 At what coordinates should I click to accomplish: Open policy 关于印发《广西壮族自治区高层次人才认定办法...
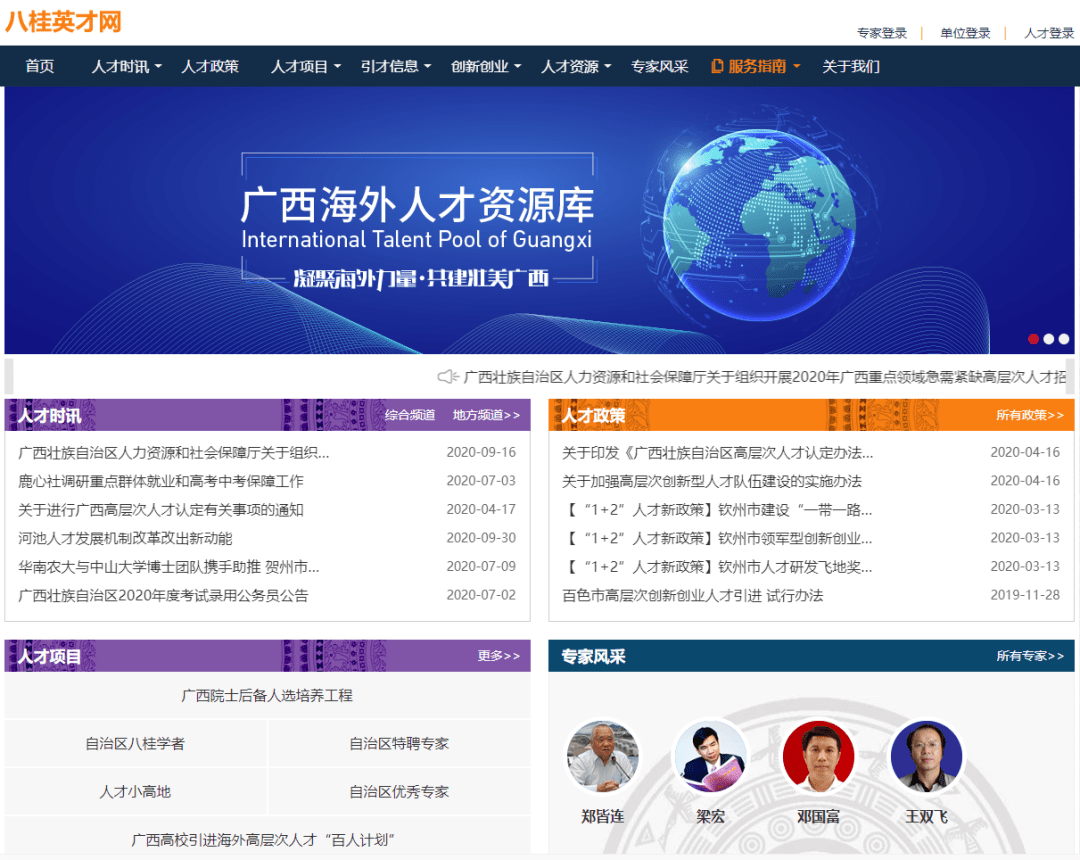[718, 452]
